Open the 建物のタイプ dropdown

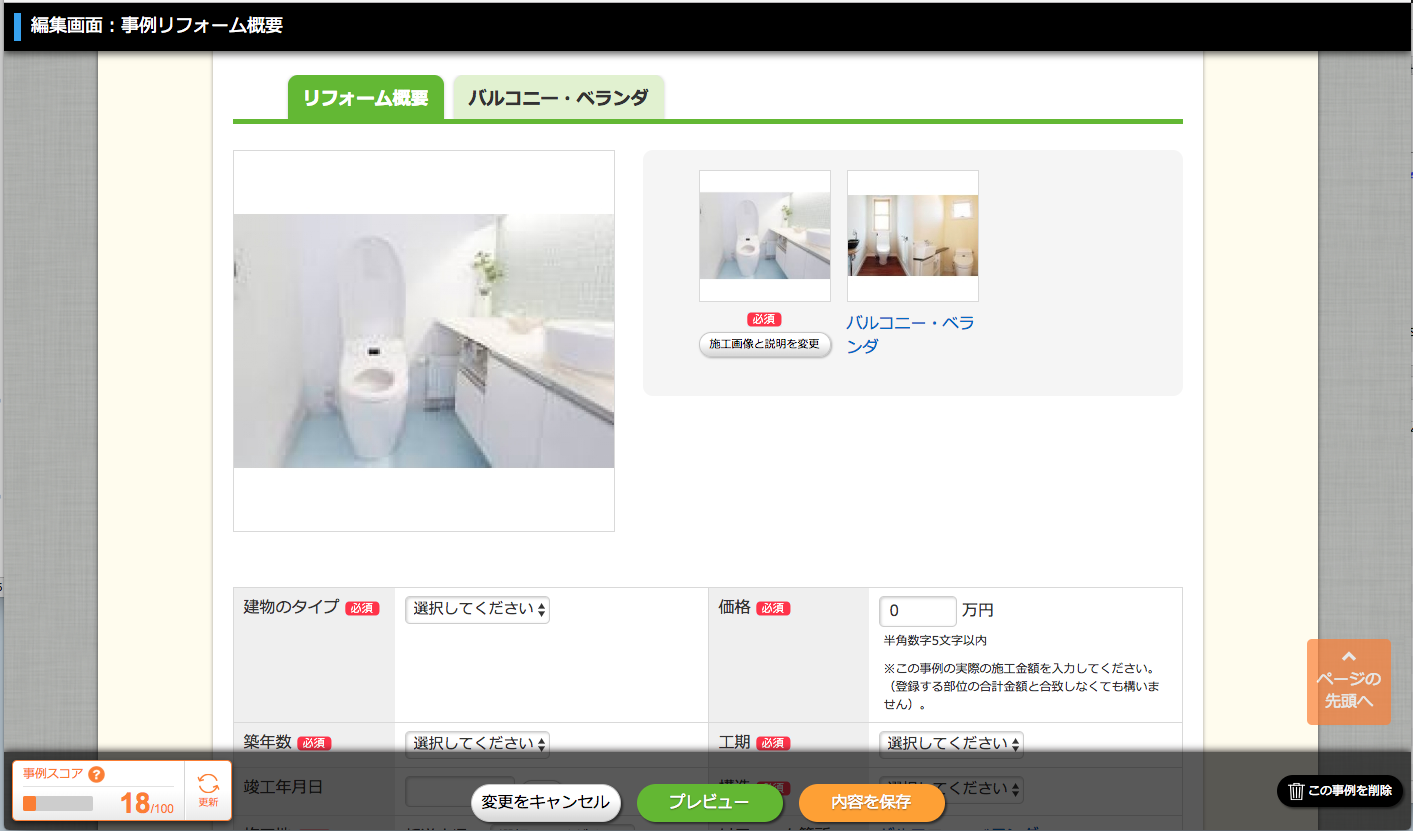[x=477, y=609]
